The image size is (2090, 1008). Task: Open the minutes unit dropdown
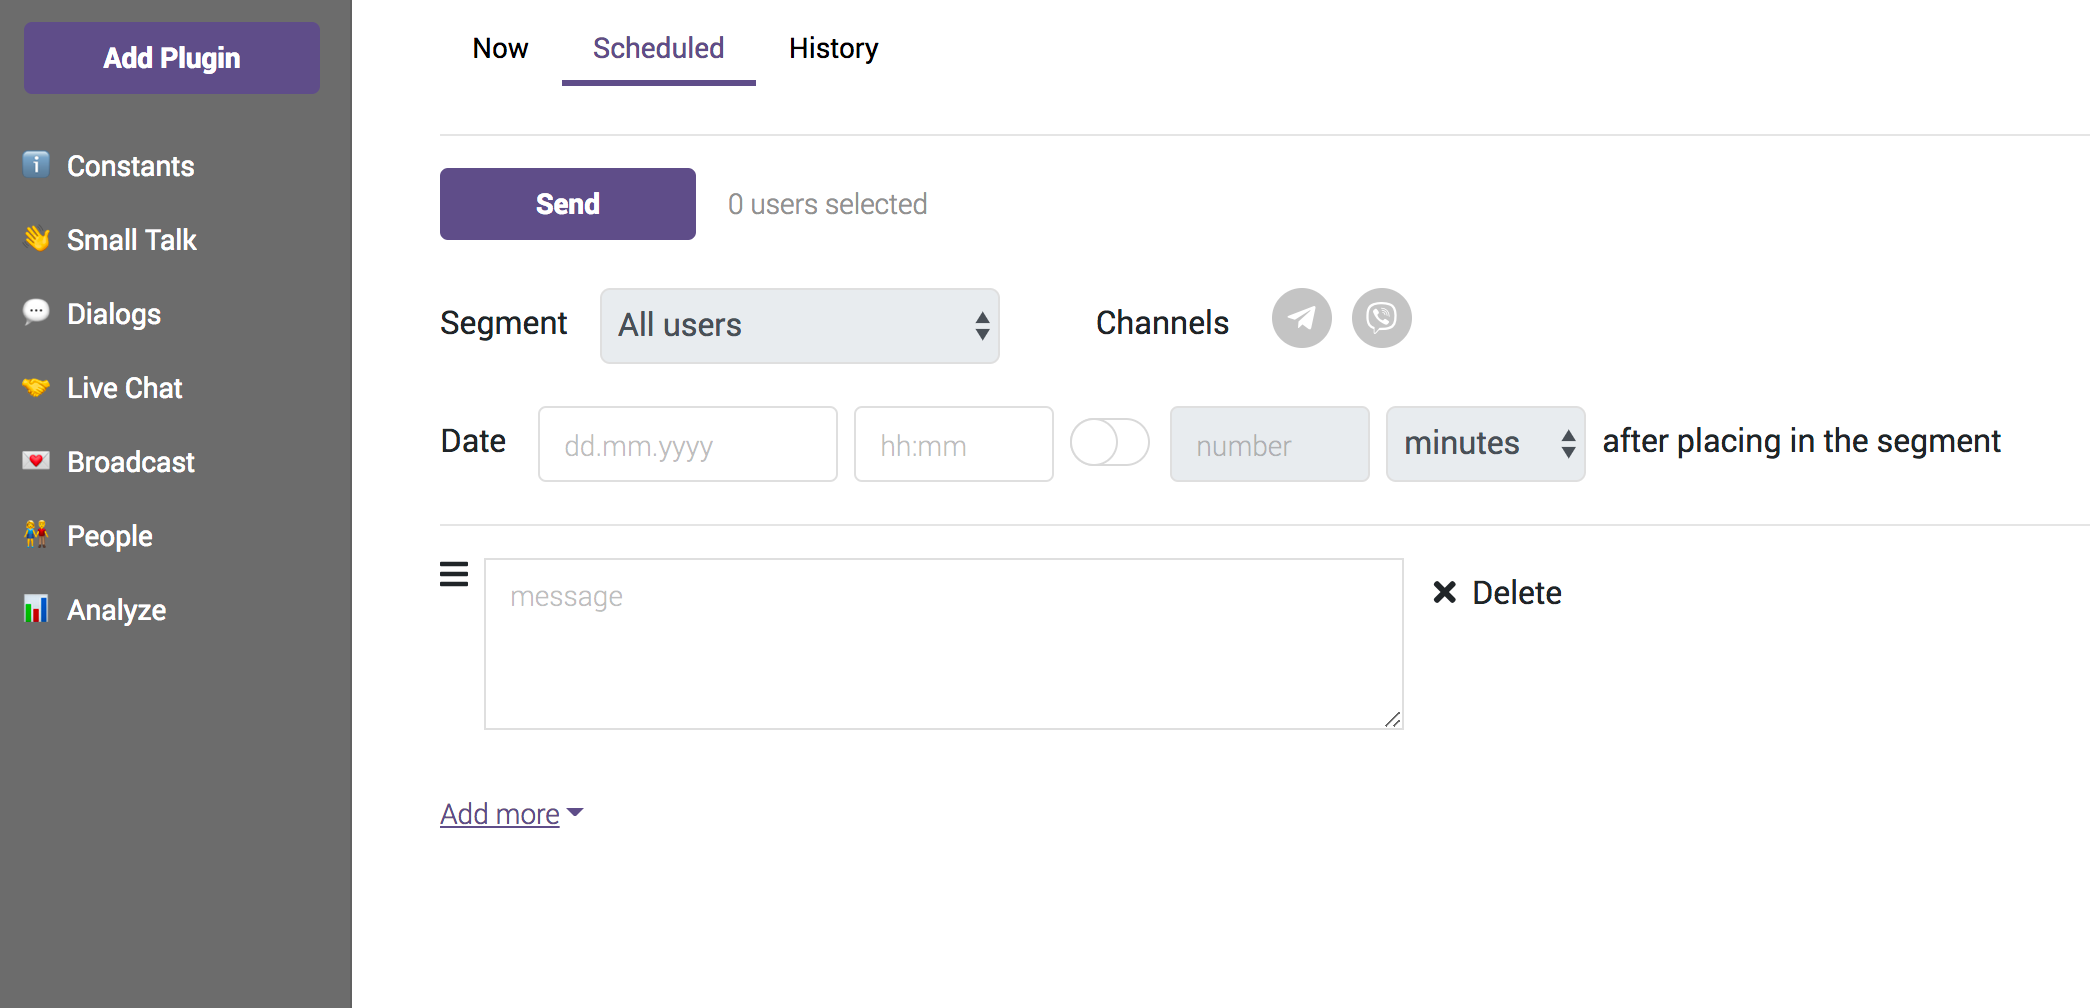tap(1486, 444)
